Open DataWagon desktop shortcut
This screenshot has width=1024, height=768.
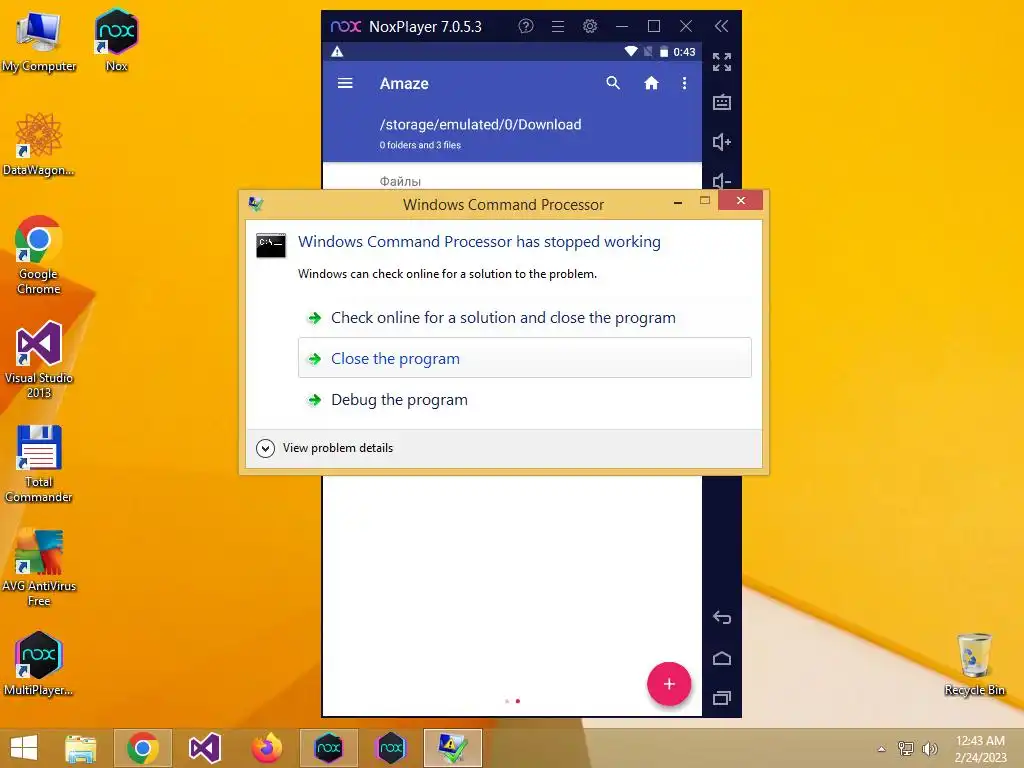pyautogui.click(x=39, y=144)
